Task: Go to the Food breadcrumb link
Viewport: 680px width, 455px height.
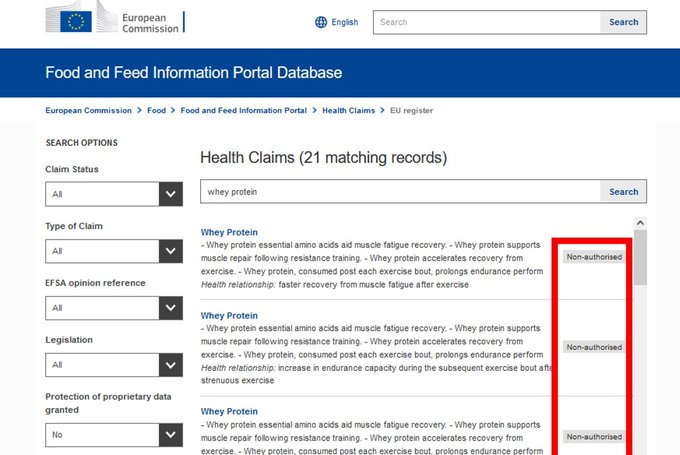Action: (x=156, y=110)
